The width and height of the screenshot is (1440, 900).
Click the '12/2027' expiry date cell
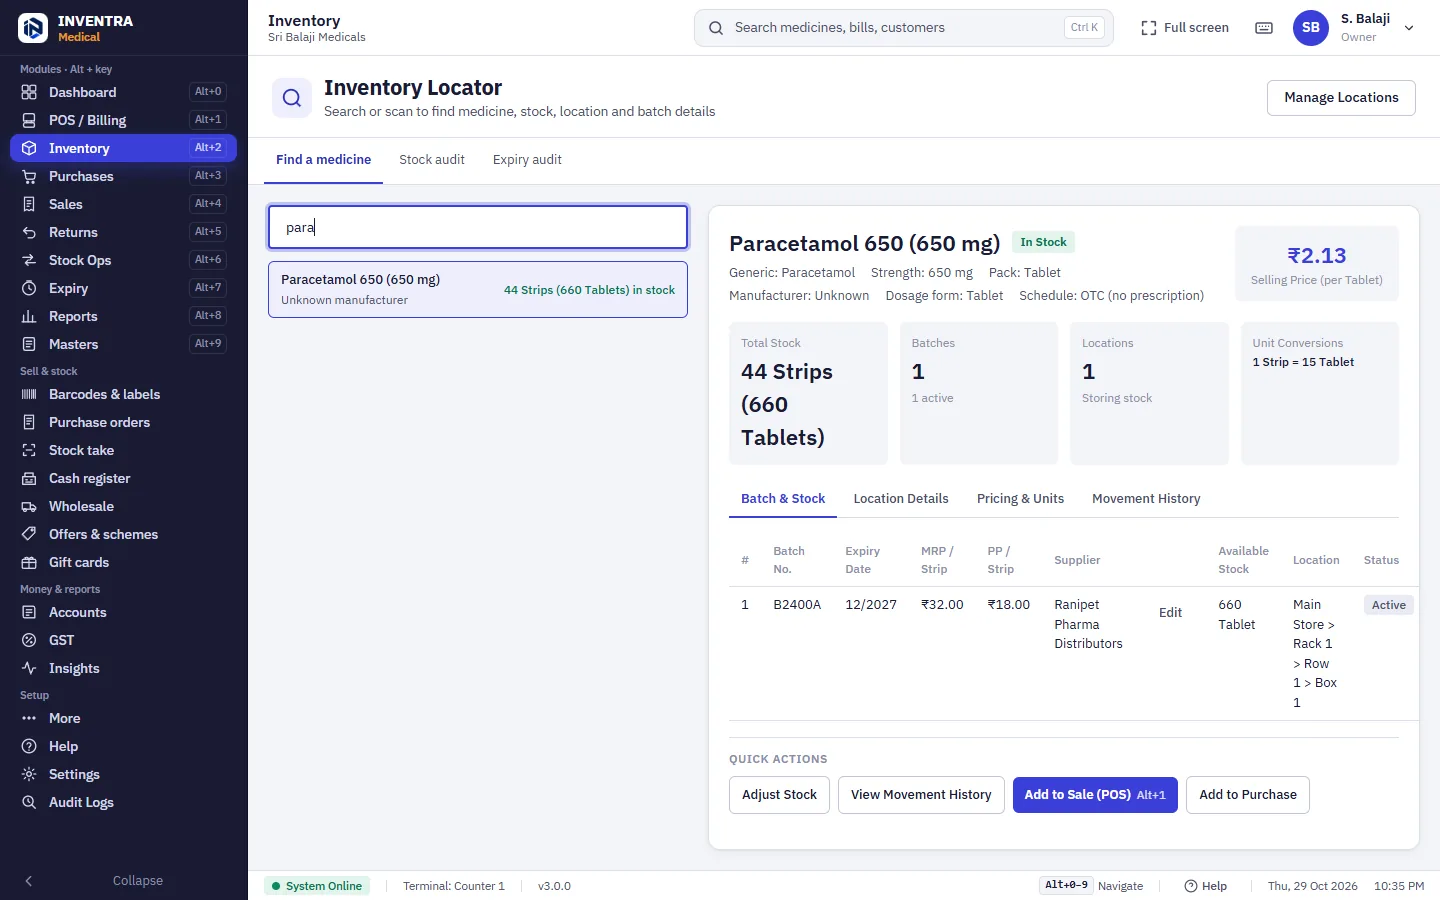(871, 605)
